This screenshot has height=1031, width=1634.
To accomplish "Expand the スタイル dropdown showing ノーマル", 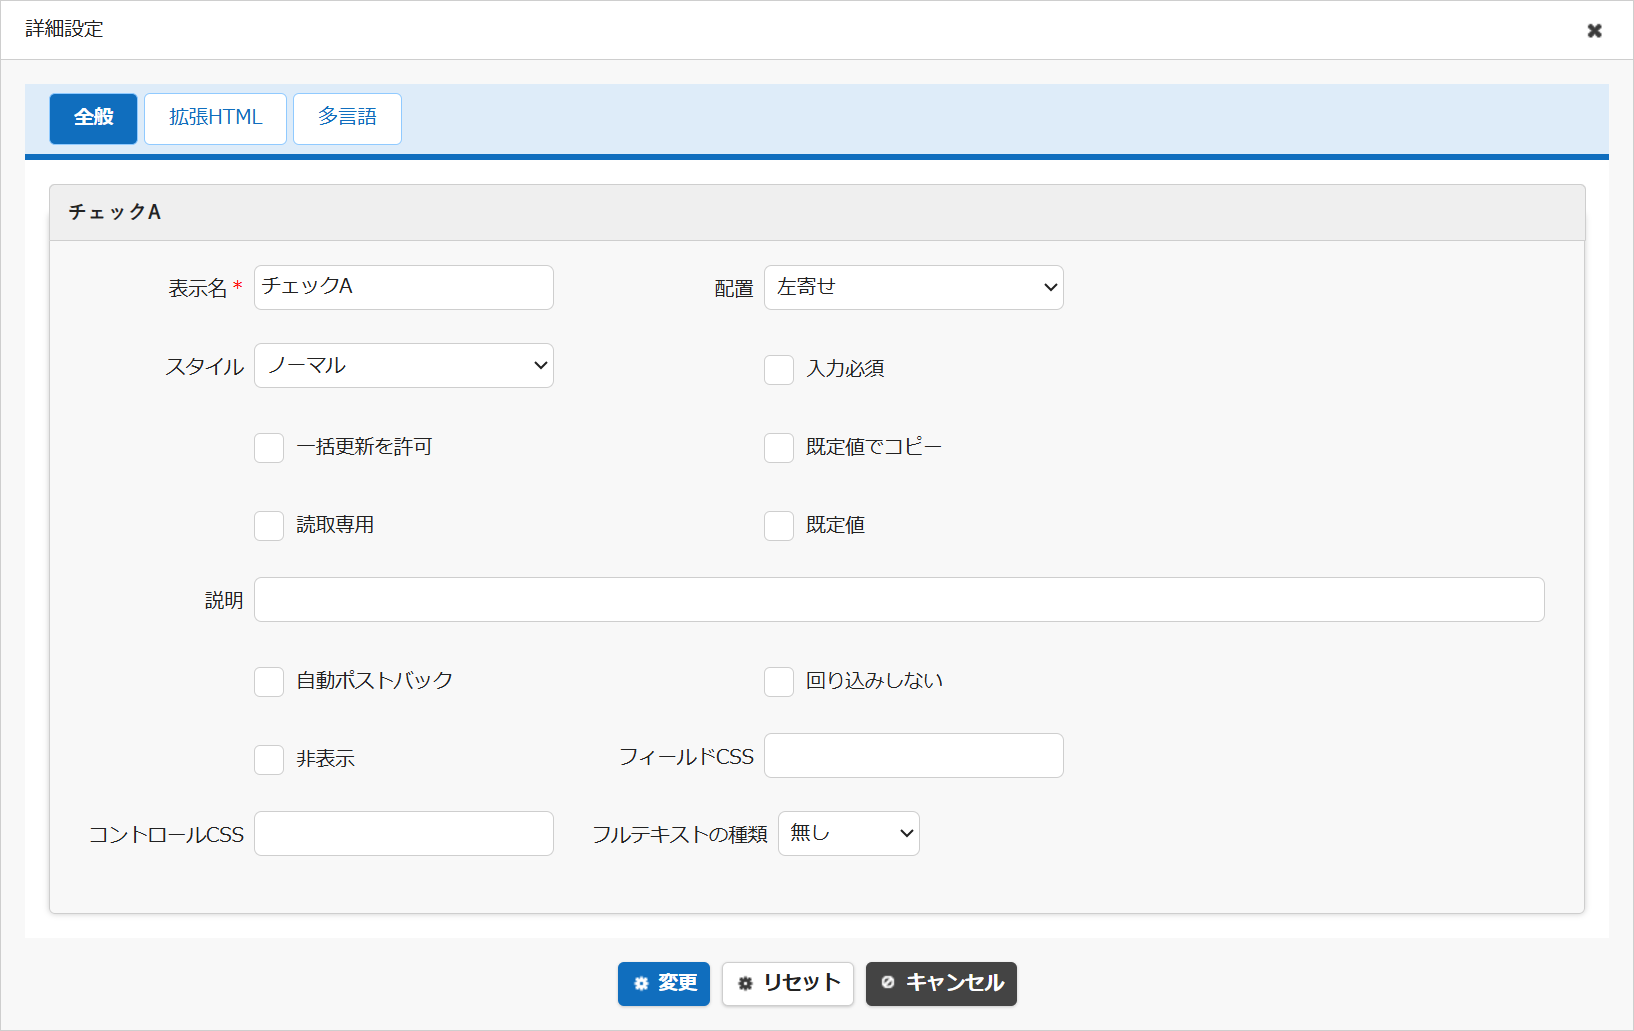I will (x=404, y=365).
